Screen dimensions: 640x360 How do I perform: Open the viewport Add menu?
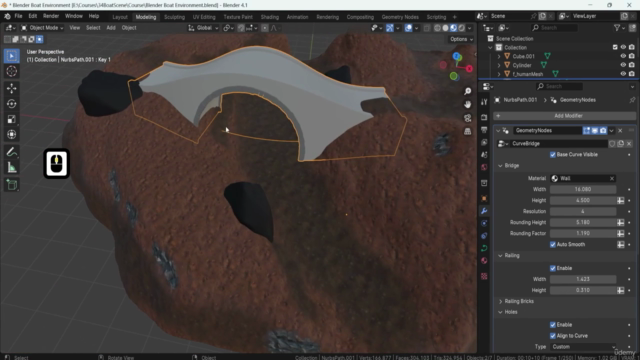[x=111, y=28]
